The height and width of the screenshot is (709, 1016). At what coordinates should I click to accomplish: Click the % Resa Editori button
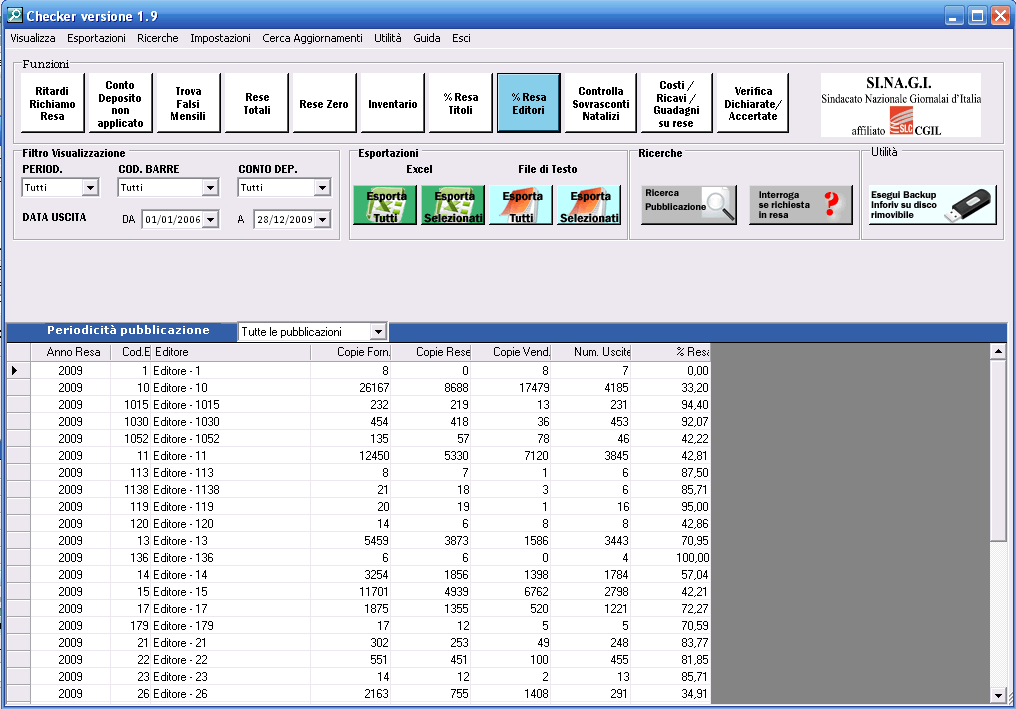tap(529, 103)
